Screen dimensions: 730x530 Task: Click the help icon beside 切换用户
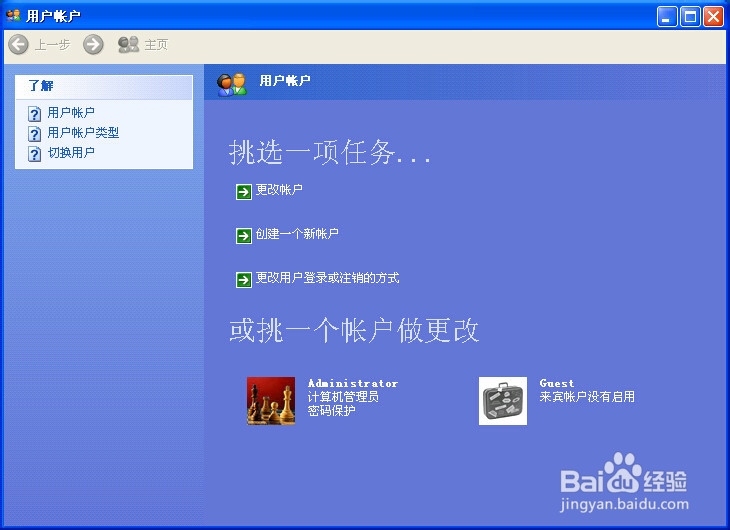pyautogui.click(x=34, y=154)
